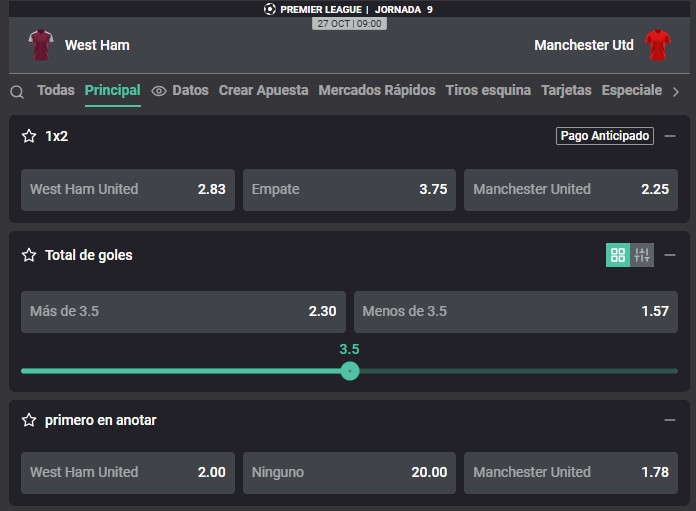
Task: Click the West Ham jersey icon
Action: pyautogui.click(x=41, y=45)
